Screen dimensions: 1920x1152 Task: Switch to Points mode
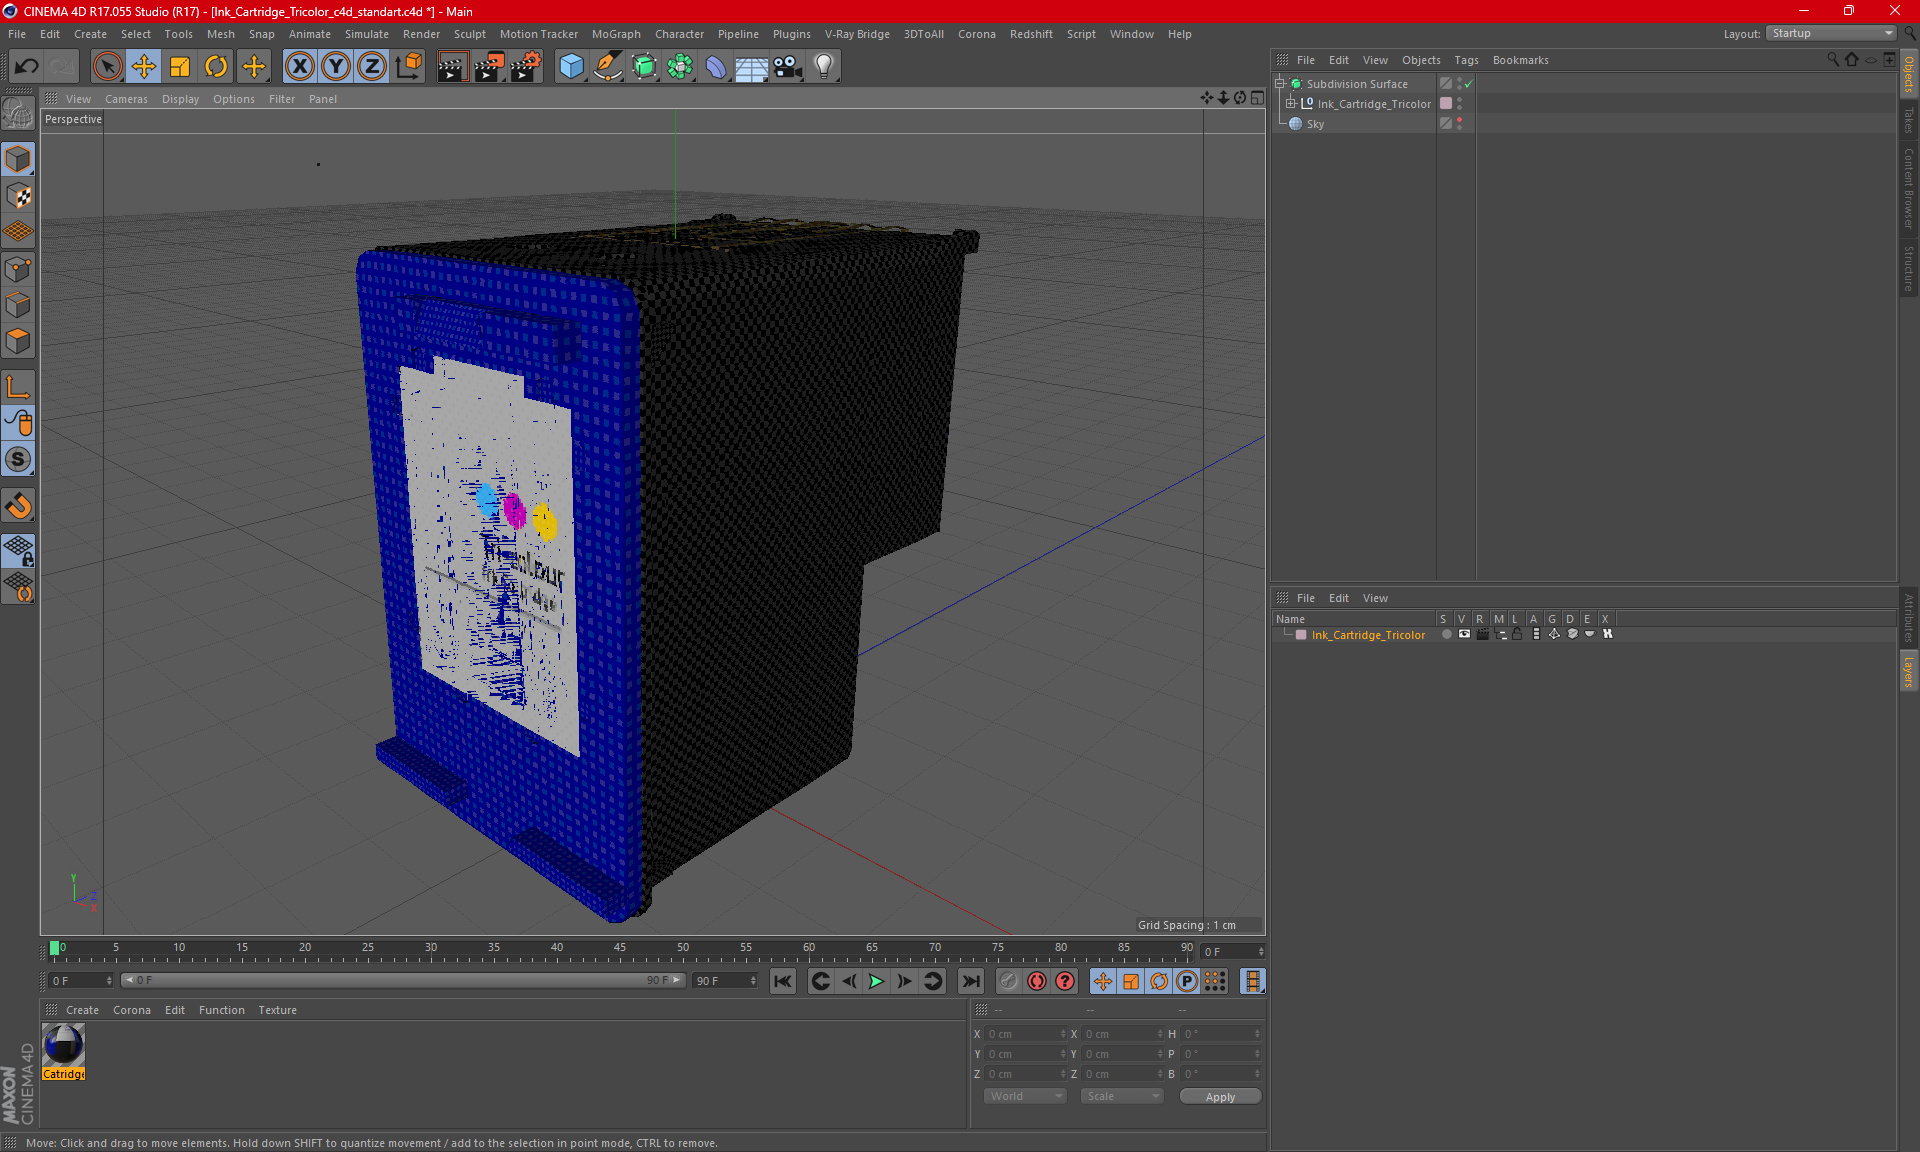pos(18,269)
